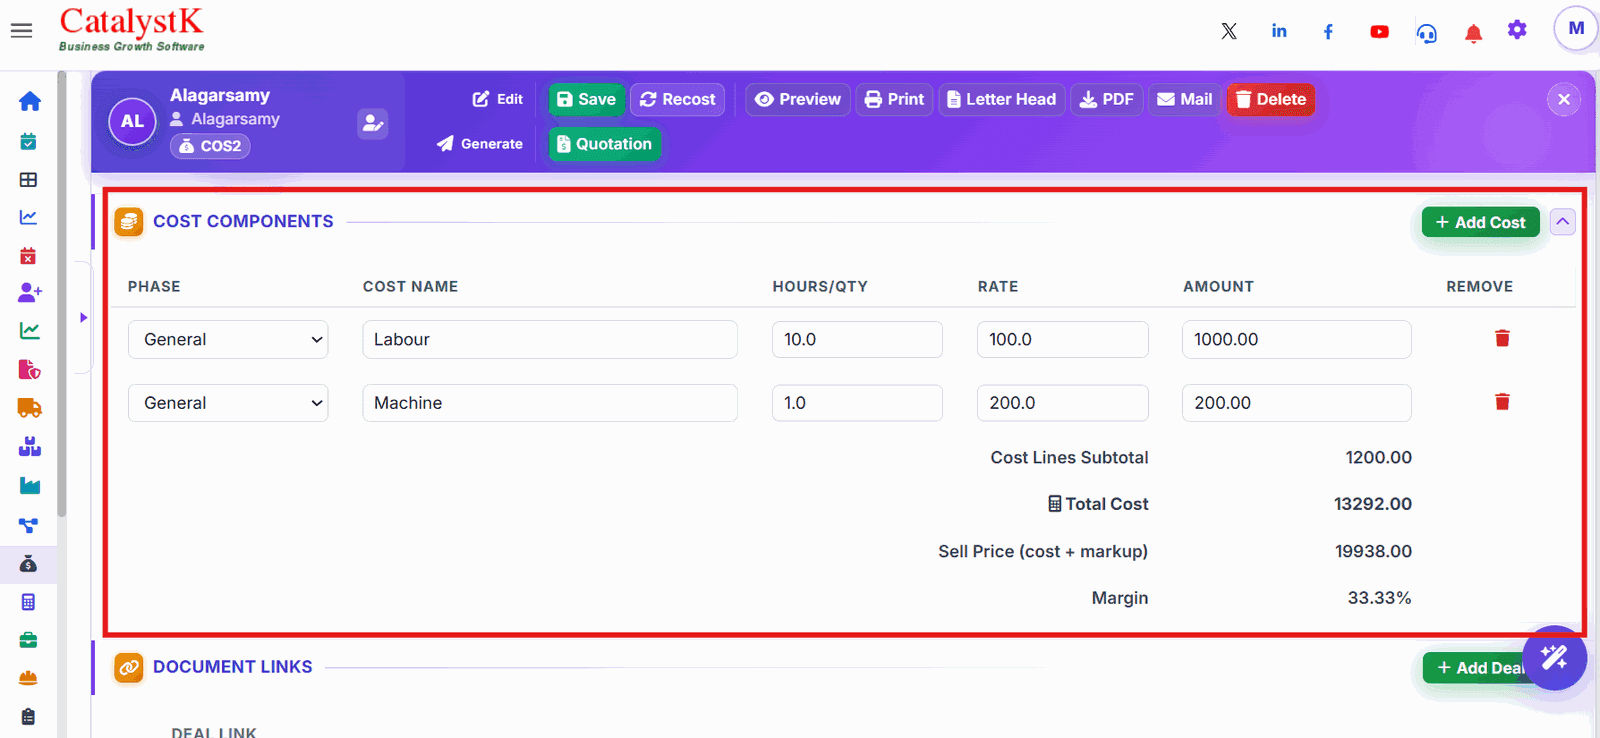The image size is (1600, 738).
Task: Open the factory sidebar icon
Action: (x=29, y=486)
